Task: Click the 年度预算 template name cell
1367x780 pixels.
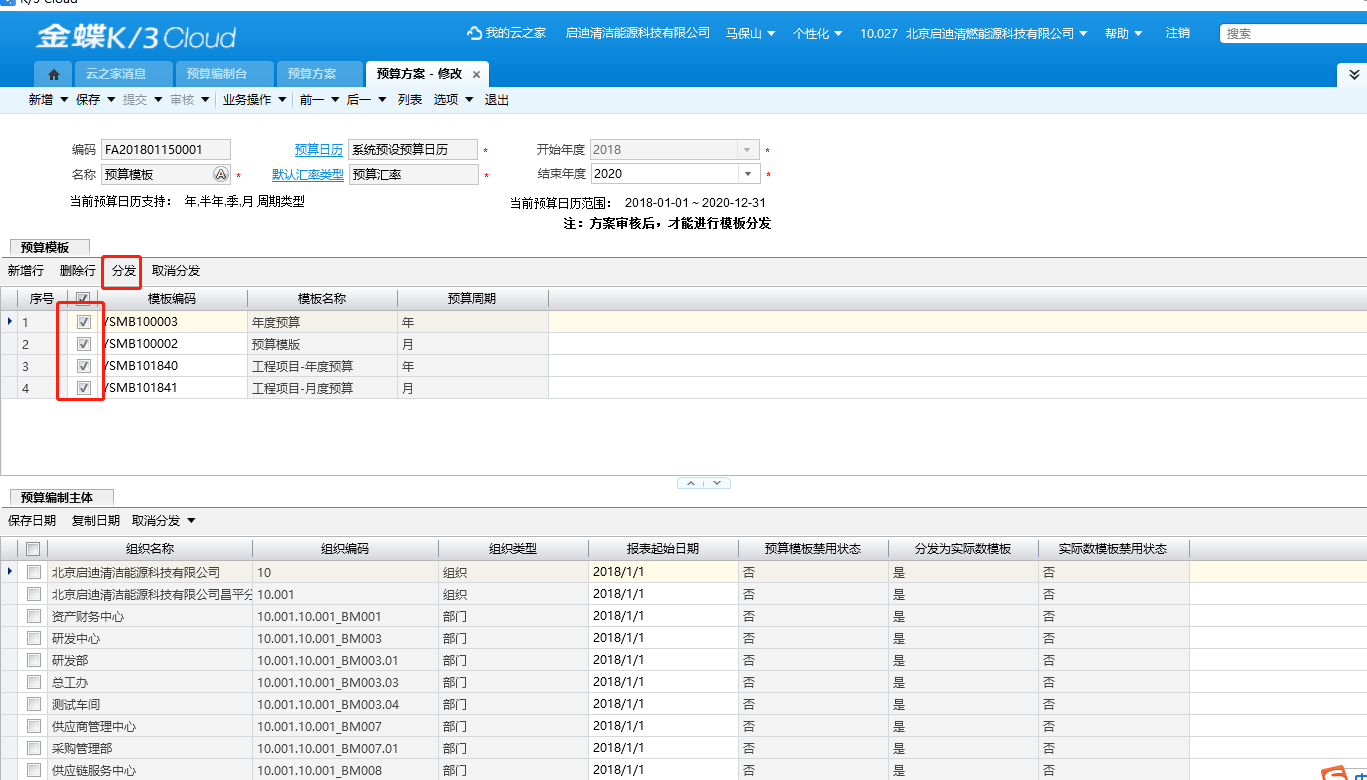Action: 322,322
